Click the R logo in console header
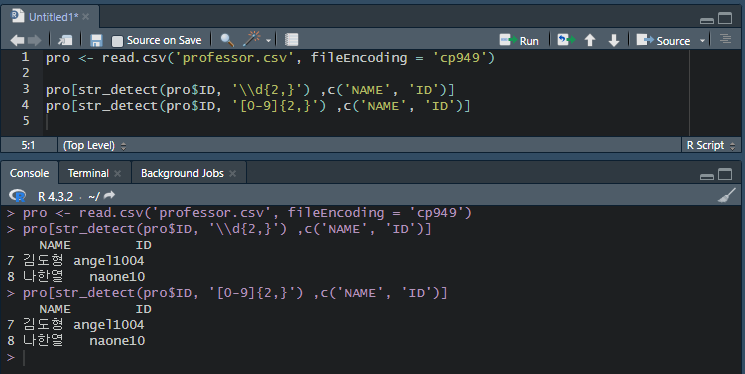Image resolution: width=745 pixels, height=374 pixels. (x=18, y=196)
